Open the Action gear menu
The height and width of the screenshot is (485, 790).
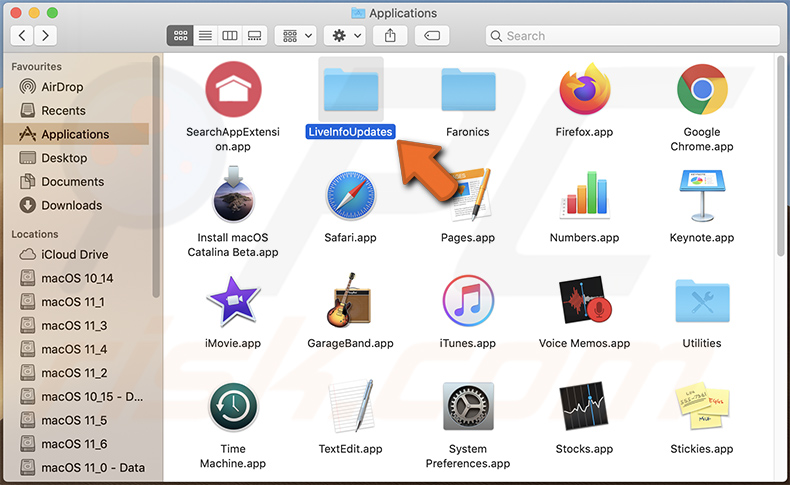click(x=345, y=36)
